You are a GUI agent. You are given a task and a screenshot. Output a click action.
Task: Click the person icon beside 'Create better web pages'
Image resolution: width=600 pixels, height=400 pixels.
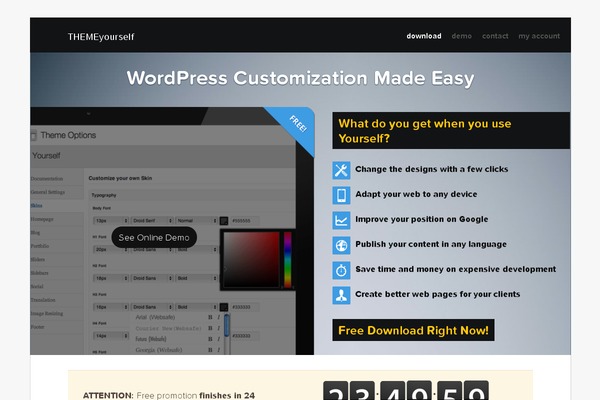click(x=341, y=295)
